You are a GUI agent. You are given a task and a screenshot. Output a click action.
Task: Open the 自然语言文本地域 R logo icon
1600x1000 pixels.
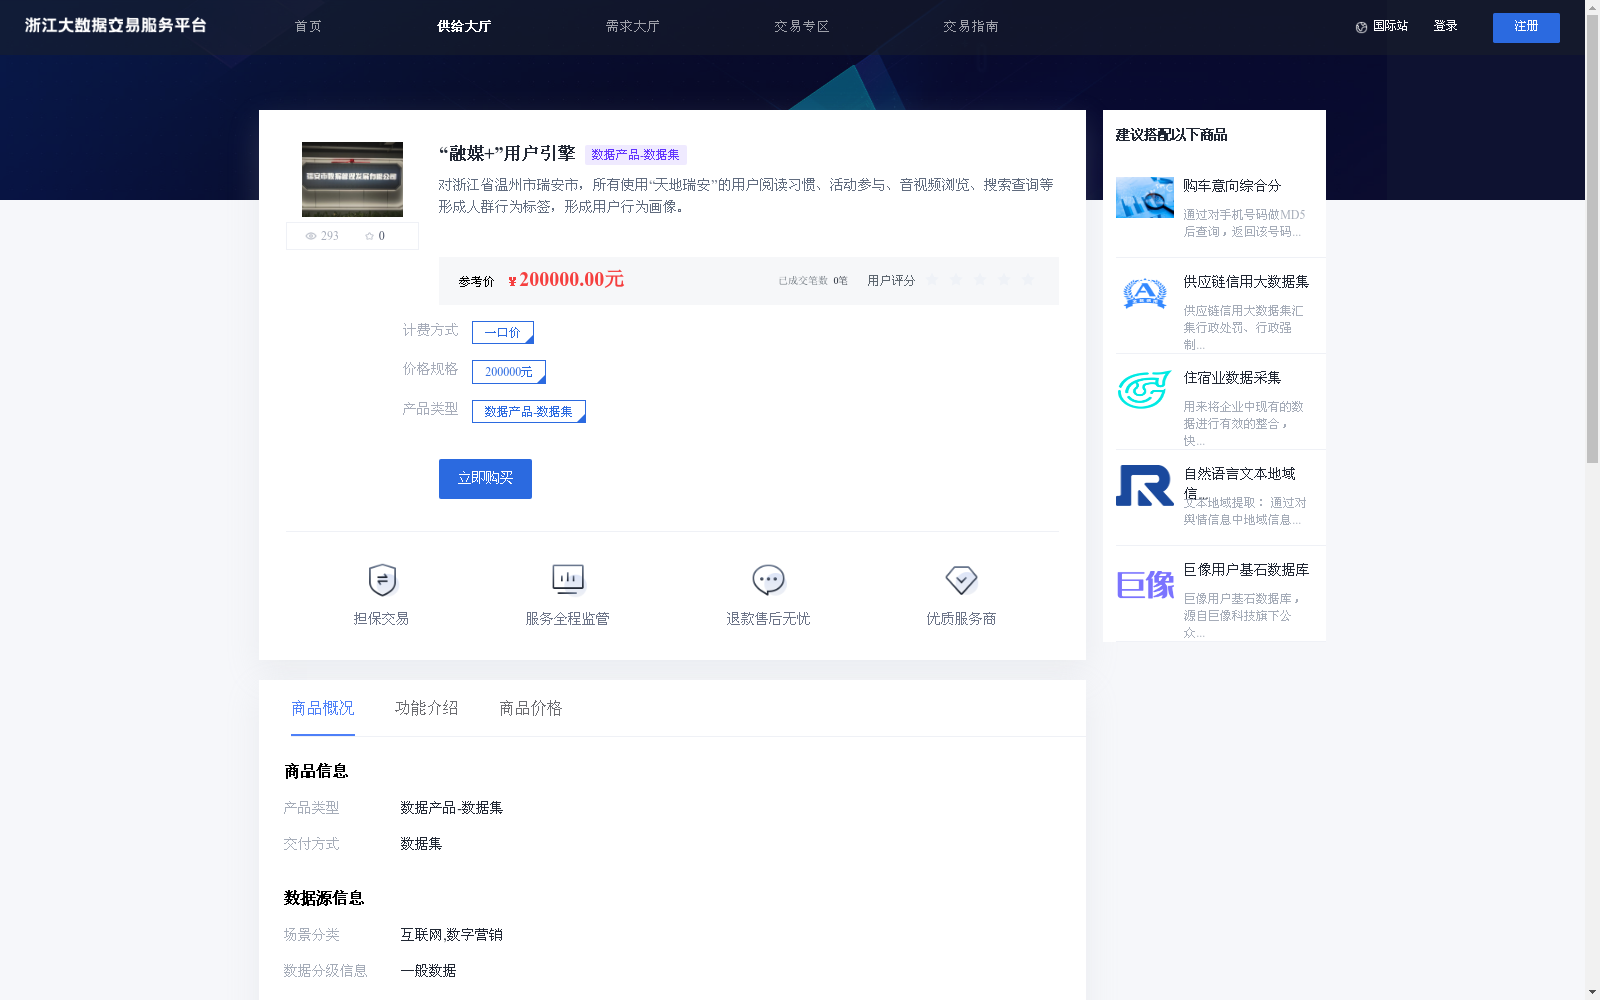click(x=1145, y=486)
